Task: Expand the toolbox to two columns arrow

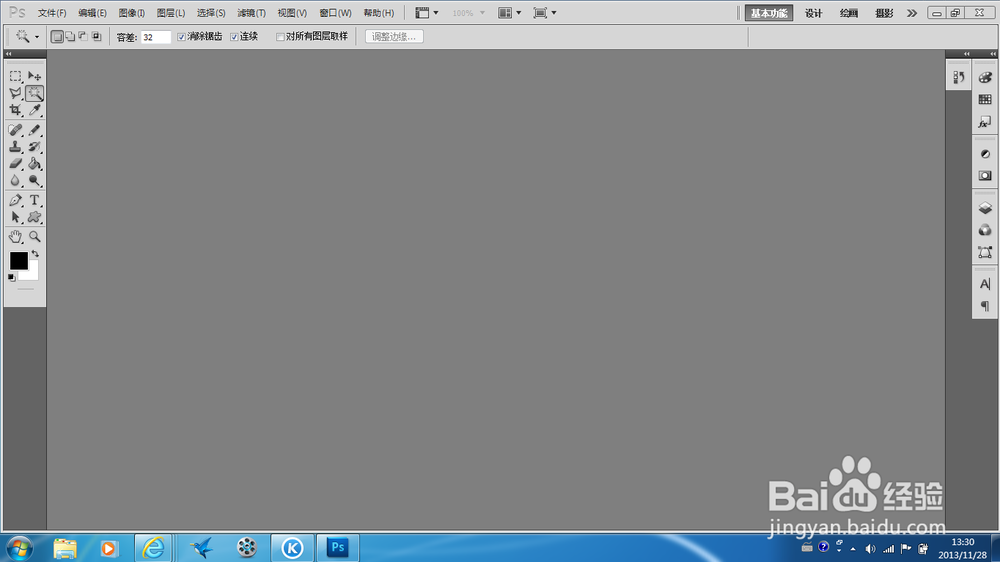Action: tap(8, 54)
